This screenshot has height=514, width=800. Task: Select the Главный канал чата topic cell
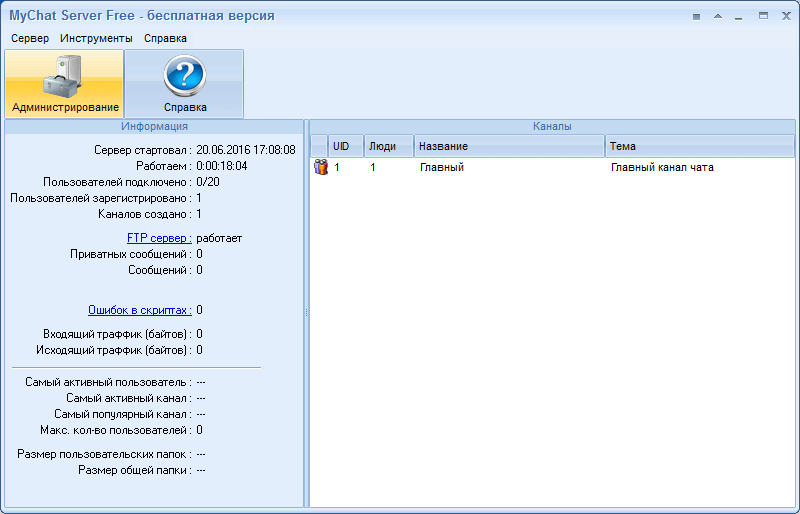[662, 167]
